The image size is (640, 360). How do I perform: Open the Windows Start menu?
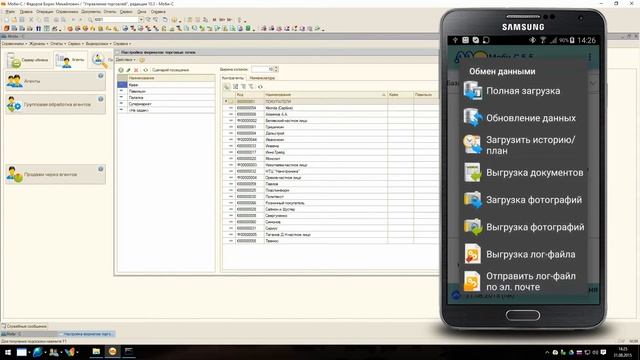[7, 352]
